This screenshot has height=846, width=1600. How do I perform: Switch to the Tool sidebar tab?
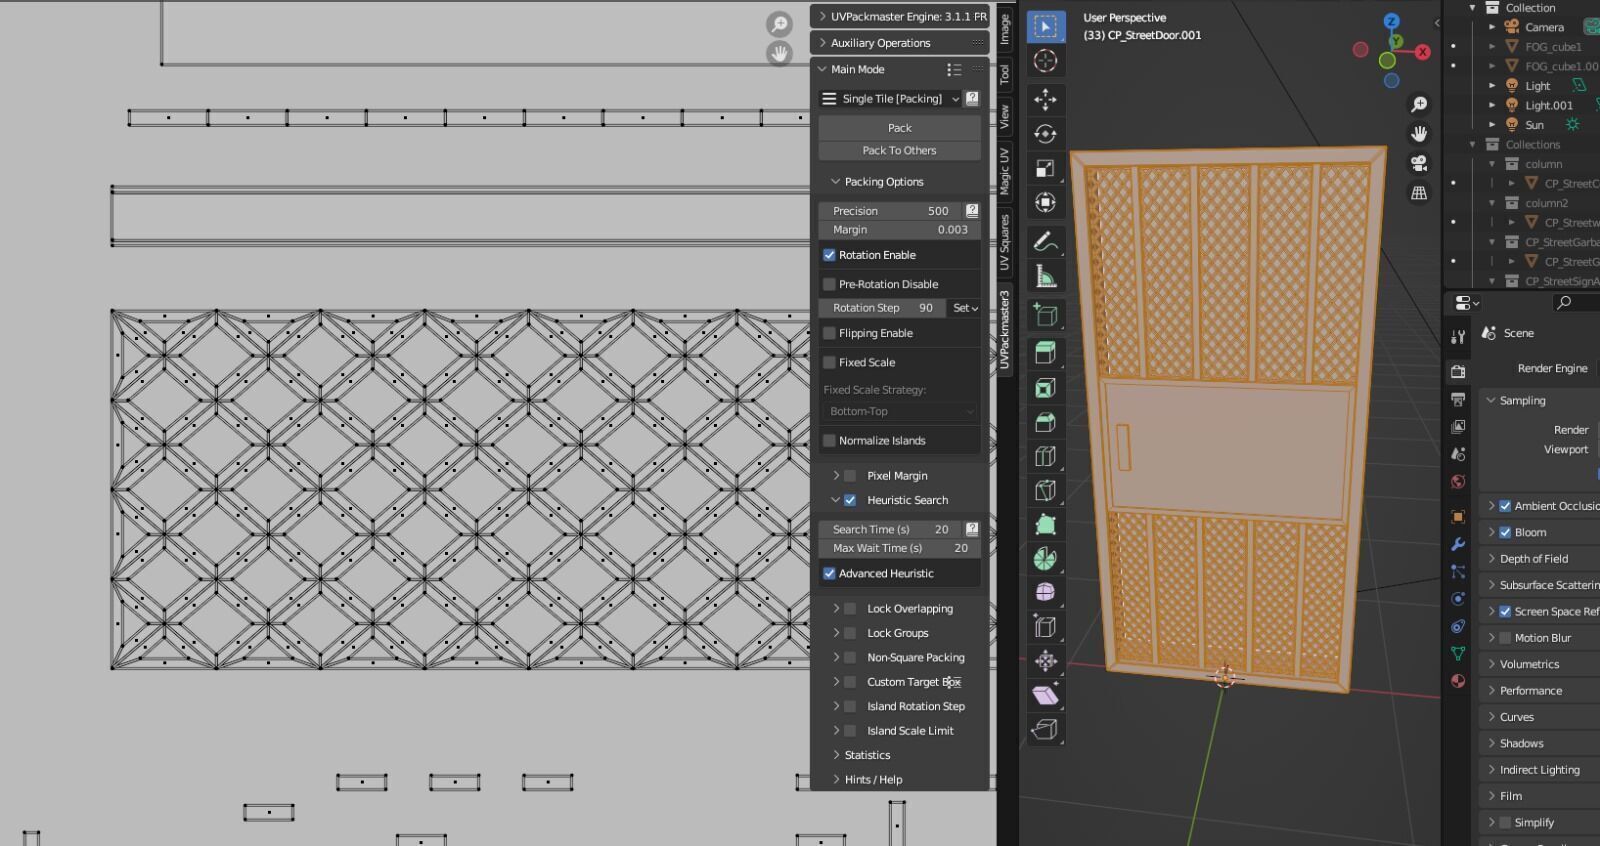(x=1005, y=74)
